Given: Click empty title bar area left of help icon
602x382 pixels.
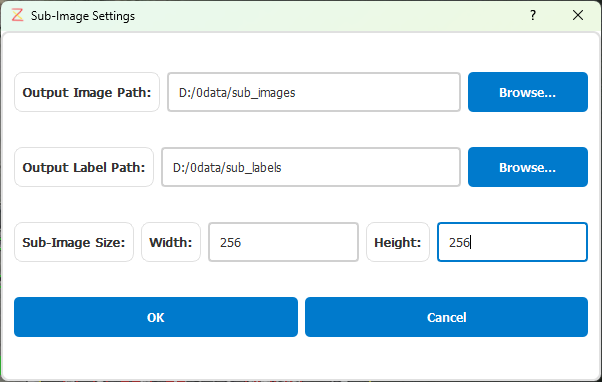Looking at the screenshot, I should (x=330, y=15).
